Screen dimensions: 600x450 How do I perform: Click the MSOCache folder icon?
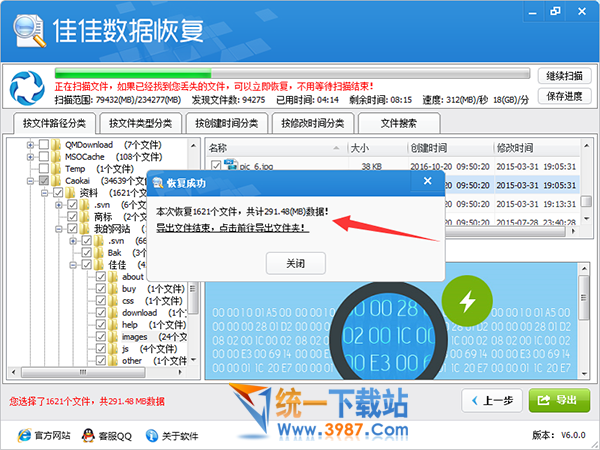click(x=56, y=157)
